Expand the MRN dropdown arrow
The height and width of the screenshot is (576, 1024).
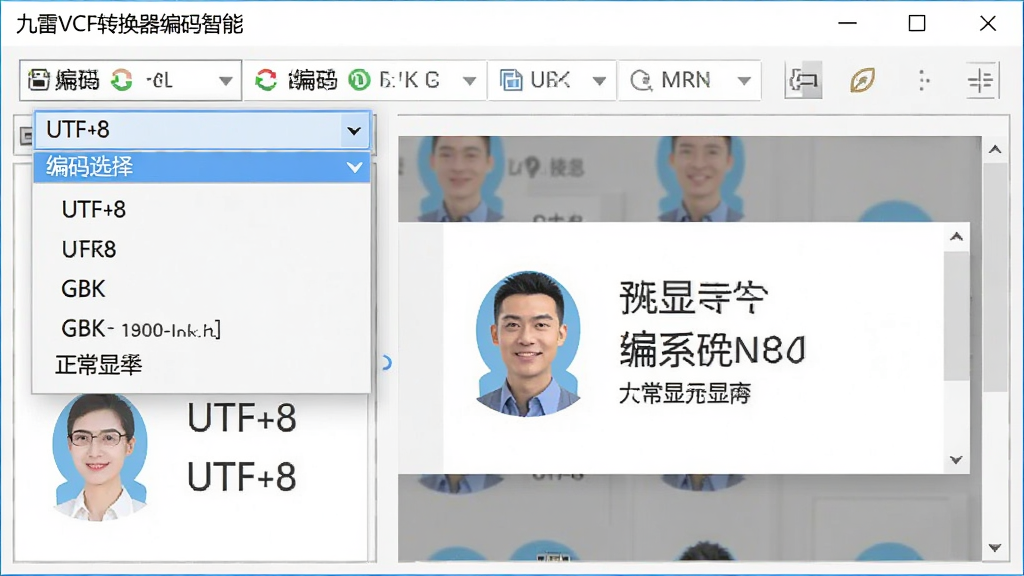(744, 81)
